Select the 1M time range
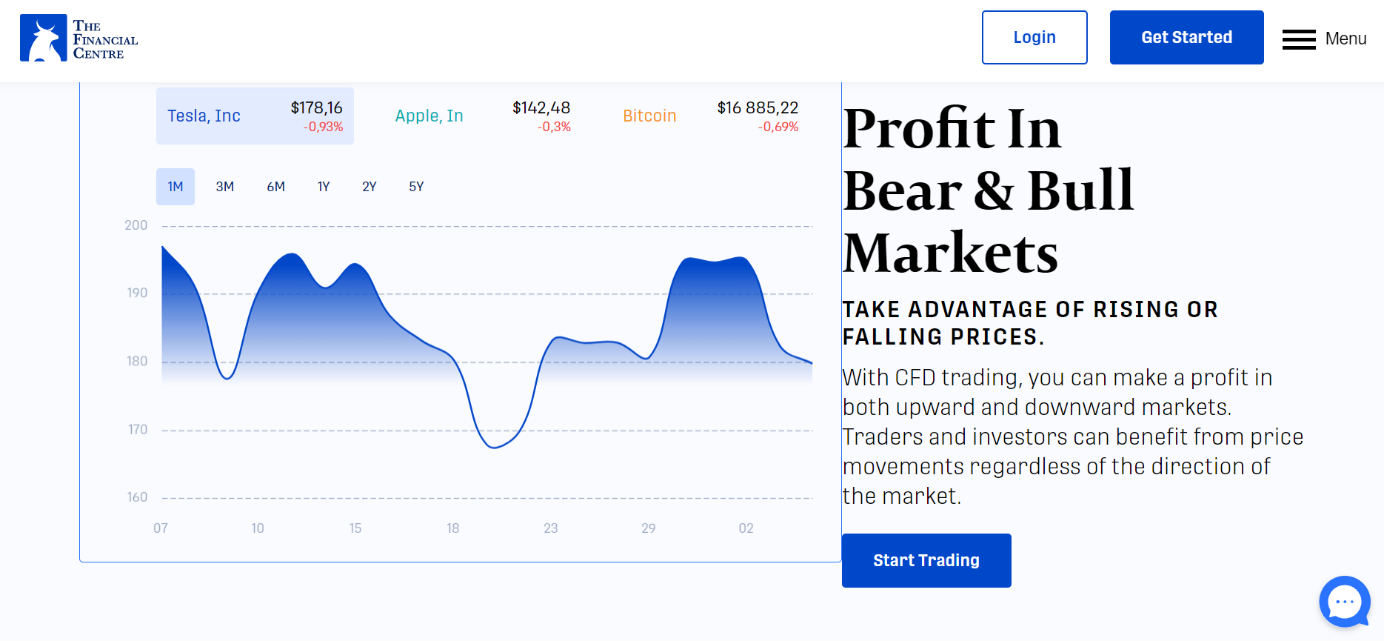Viewport: 1384px width, 641px height. [175, 187]
